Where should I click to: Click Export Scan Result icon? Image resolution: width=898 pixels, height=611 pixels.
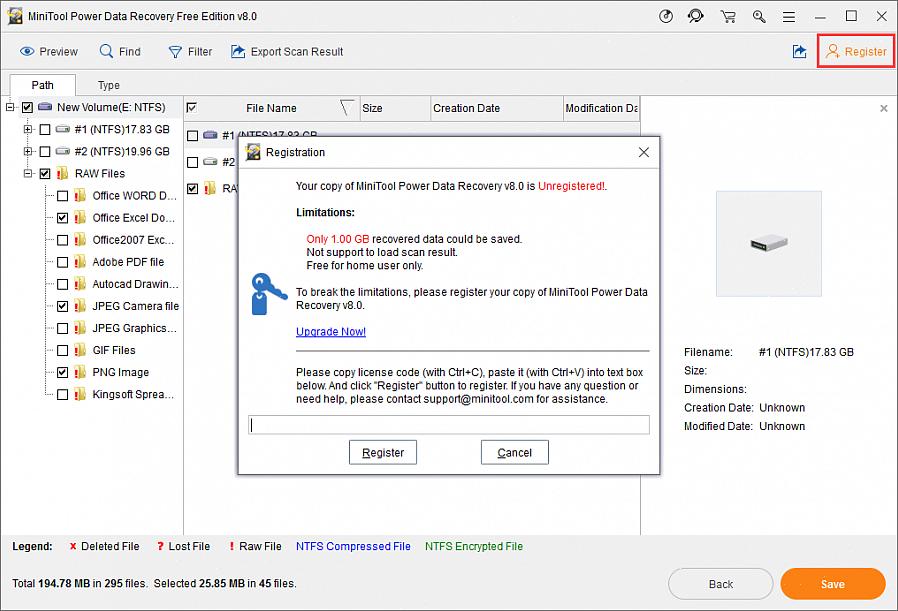pyautogui.click(x=238, y=52)
